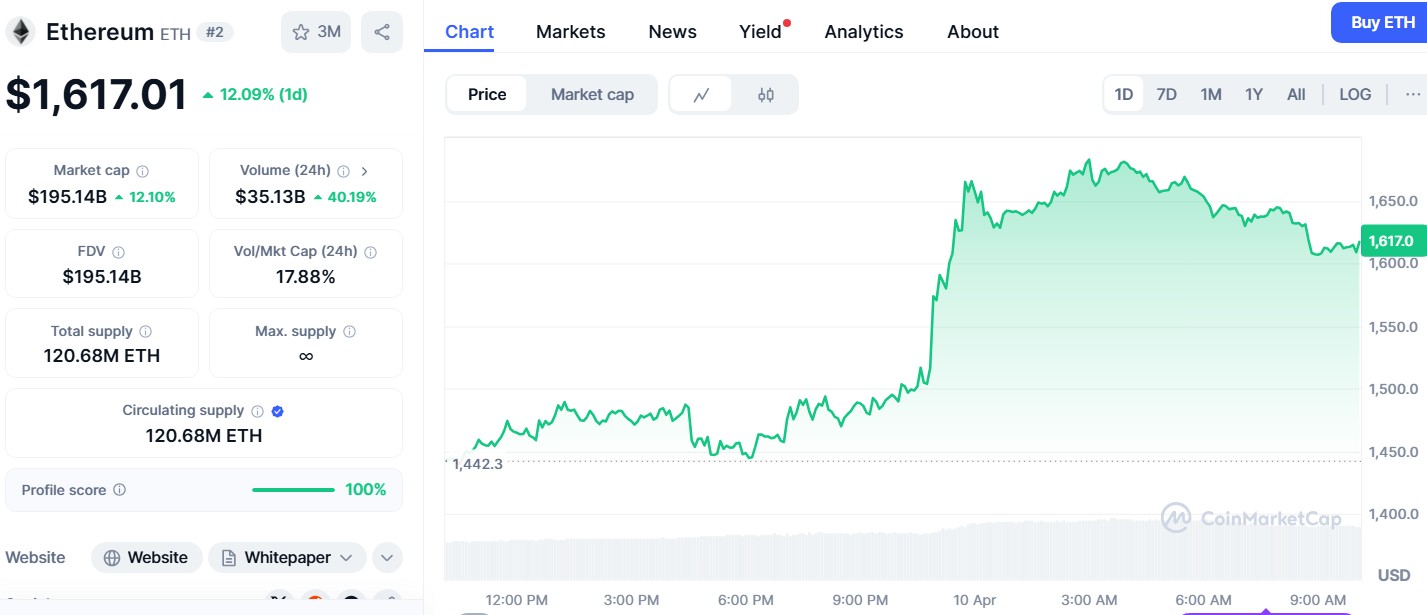Viewport: 1427px width, 615px height.
Task: Open the Markets tab
Action: (570, 32)
